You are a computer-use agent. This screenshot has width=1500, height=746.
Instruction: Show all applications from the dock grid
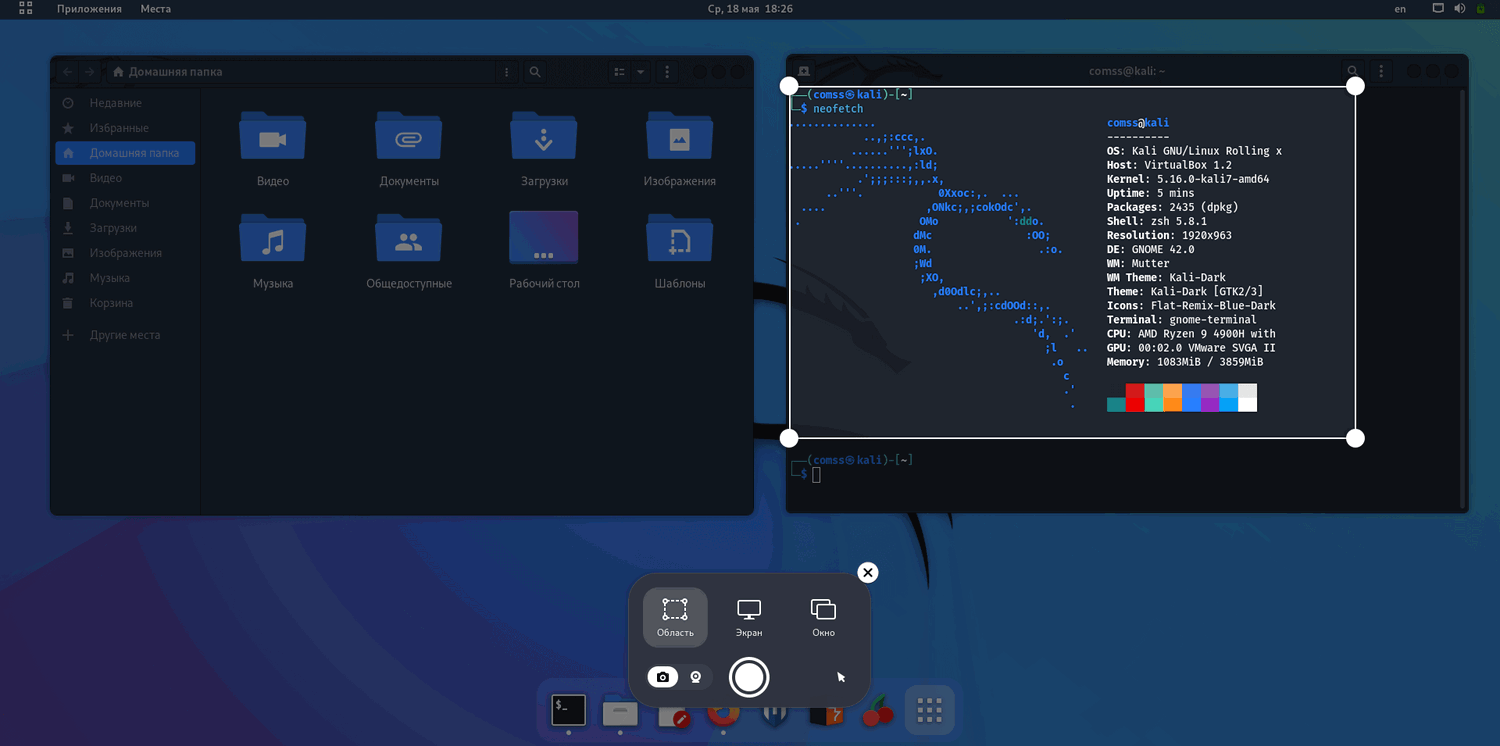pos(930,710)
